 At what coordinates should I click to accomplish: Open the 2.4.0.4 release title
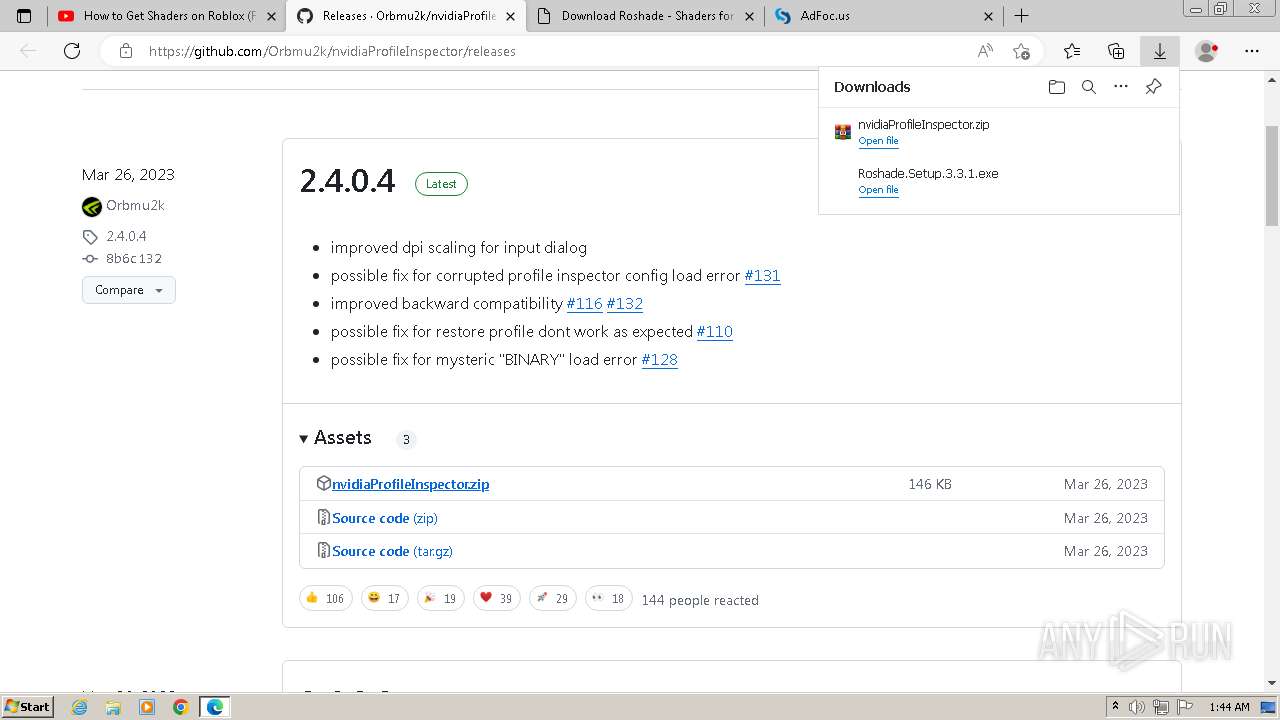click(348, 181)
